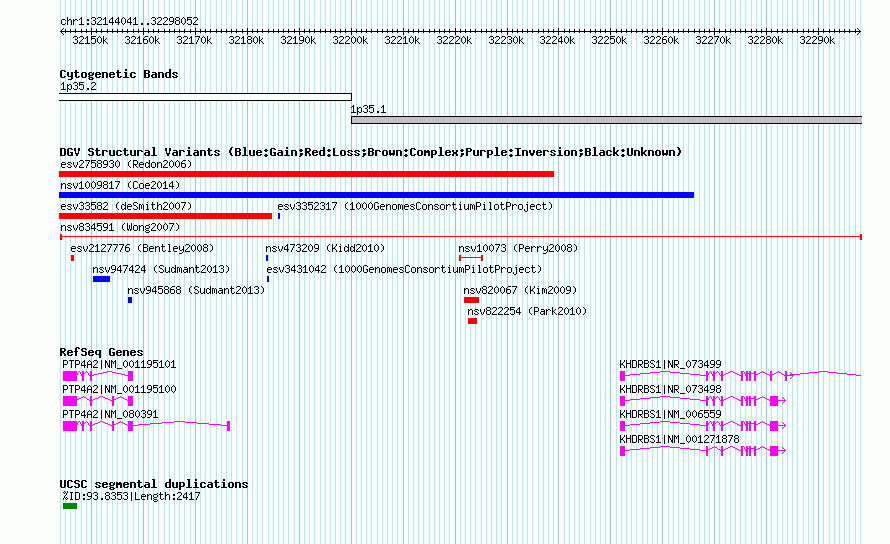Click the nsv473209 (Kidd2010) label
This screenshot has height=544, width=890.
(x=325, y=248)
